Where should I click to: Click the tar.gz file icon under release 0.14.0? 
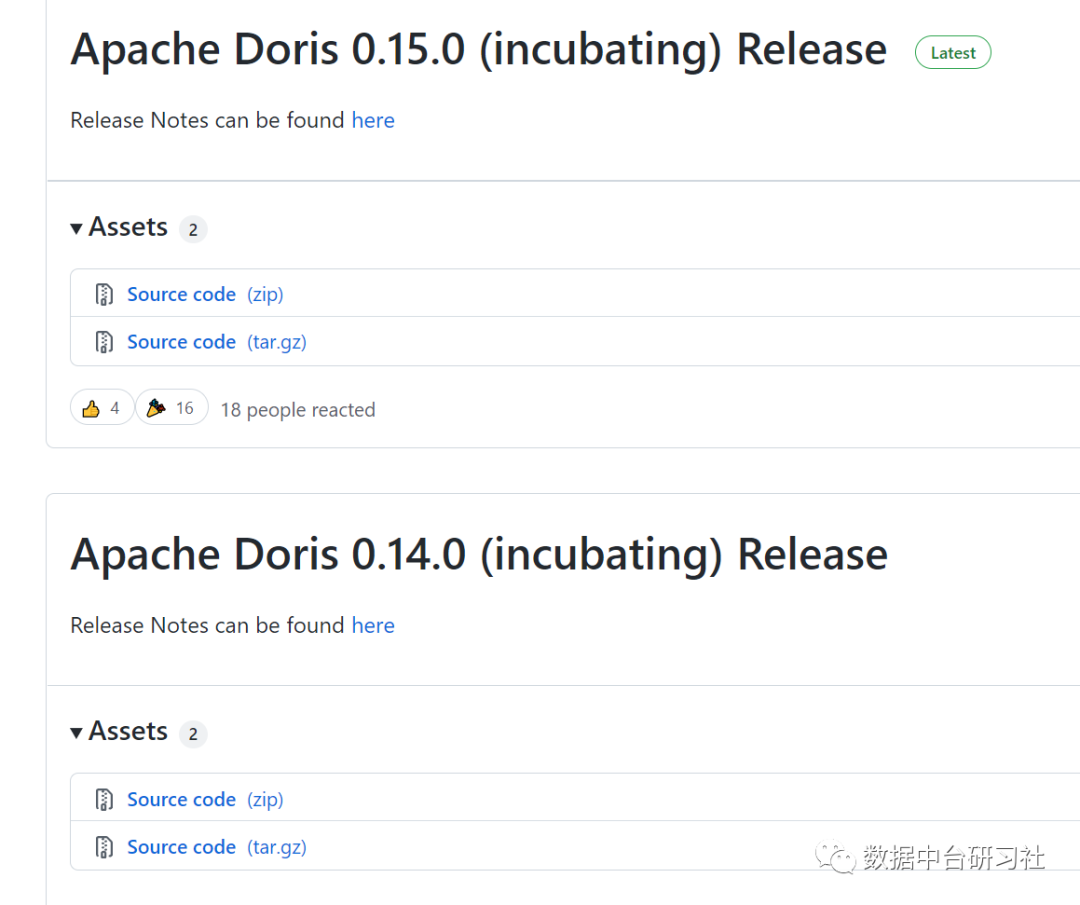click(x=104, y=846)
